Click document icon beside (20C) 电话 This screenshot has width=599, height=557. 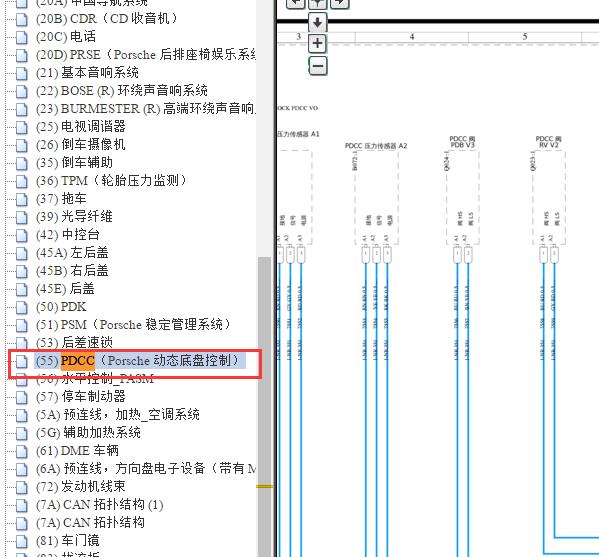point(22,37)
